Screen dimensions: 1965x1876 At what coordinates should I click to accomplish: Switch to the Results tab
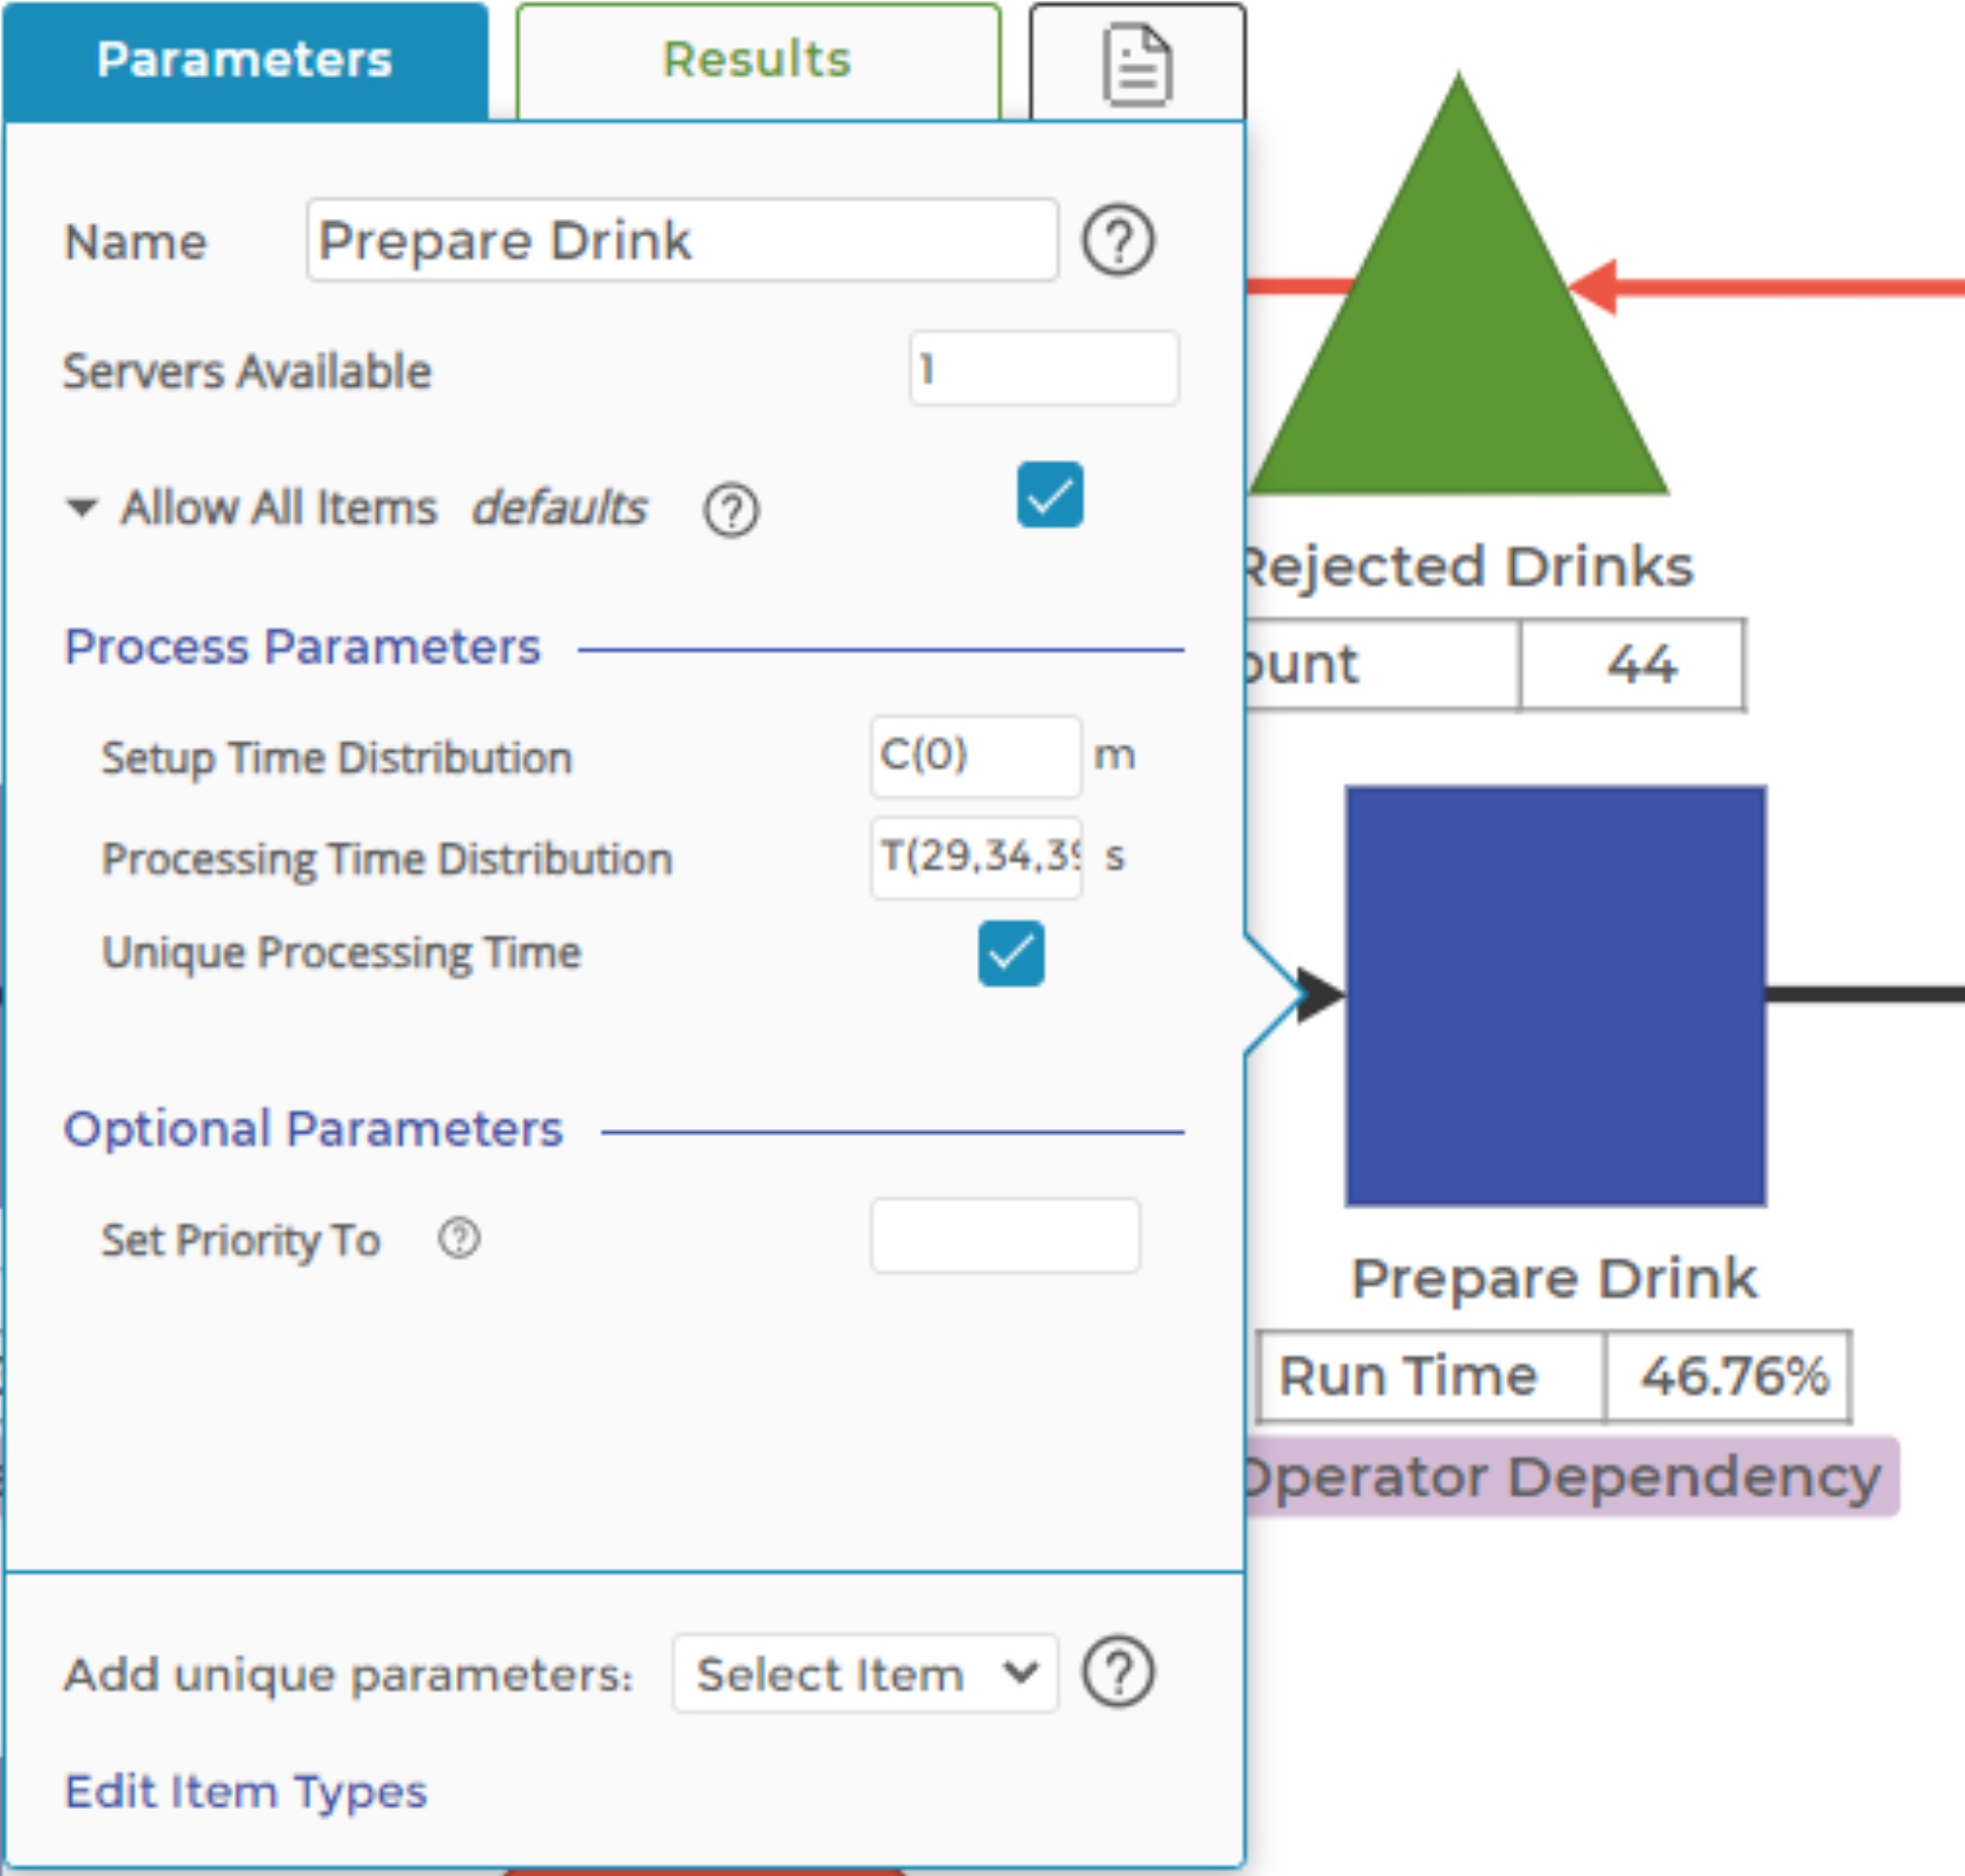757,60
